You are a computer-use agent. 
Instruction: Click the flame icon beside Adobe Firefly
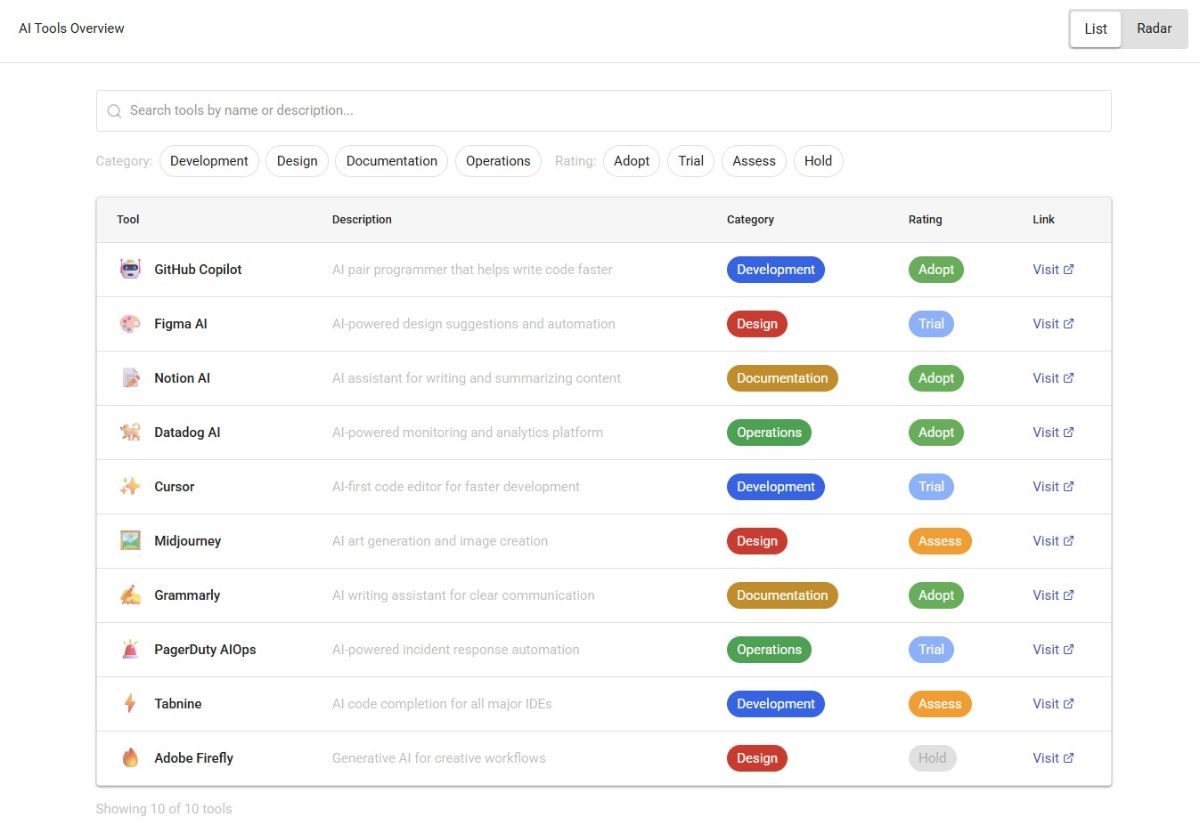coord(131,757)
